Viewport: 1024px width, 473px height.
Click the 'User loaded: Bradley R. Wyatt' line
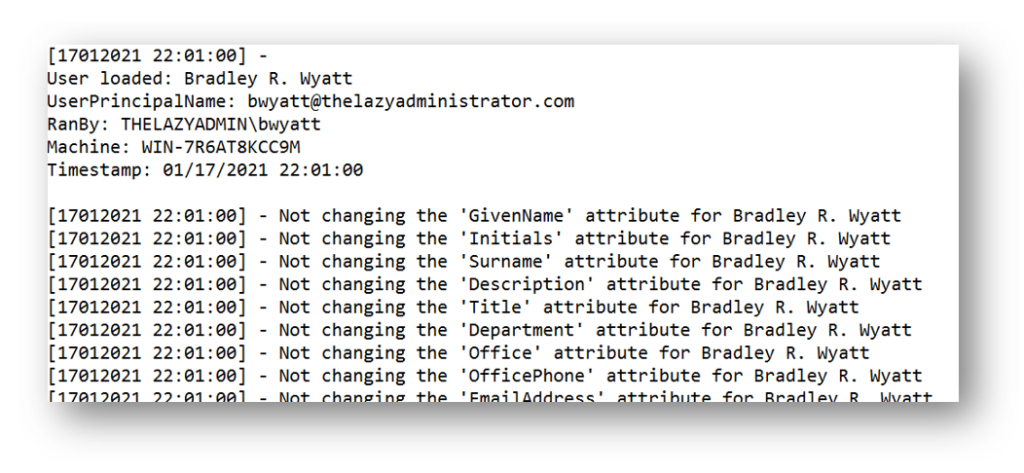(x=199, y=79)
